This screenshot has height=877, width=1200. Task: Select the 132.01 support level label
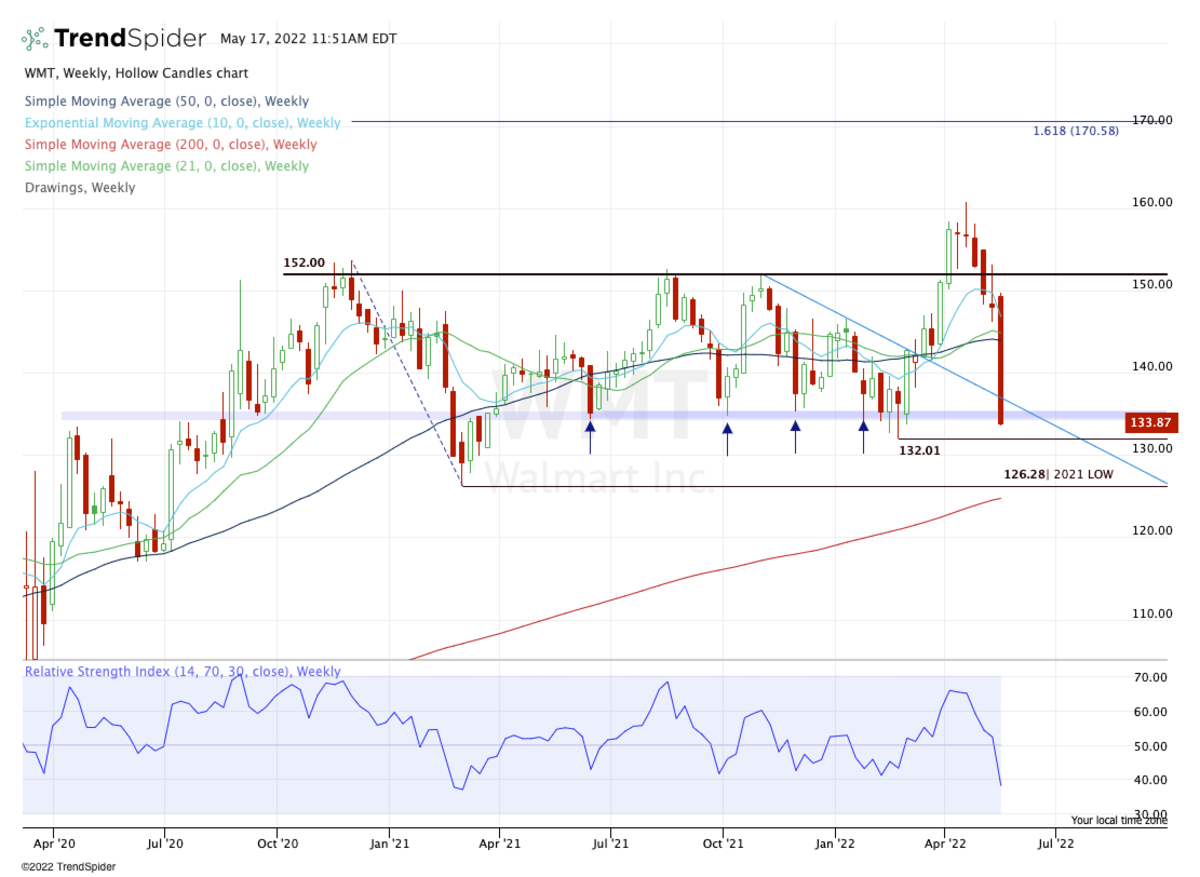[x=919, y=451]
